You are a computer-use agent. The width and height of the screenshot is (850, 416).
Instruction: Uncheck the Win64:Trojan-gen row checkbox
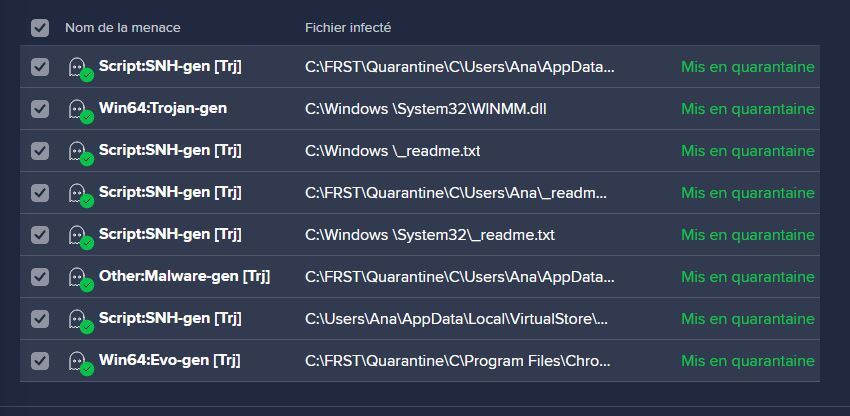tap(40, 109)
